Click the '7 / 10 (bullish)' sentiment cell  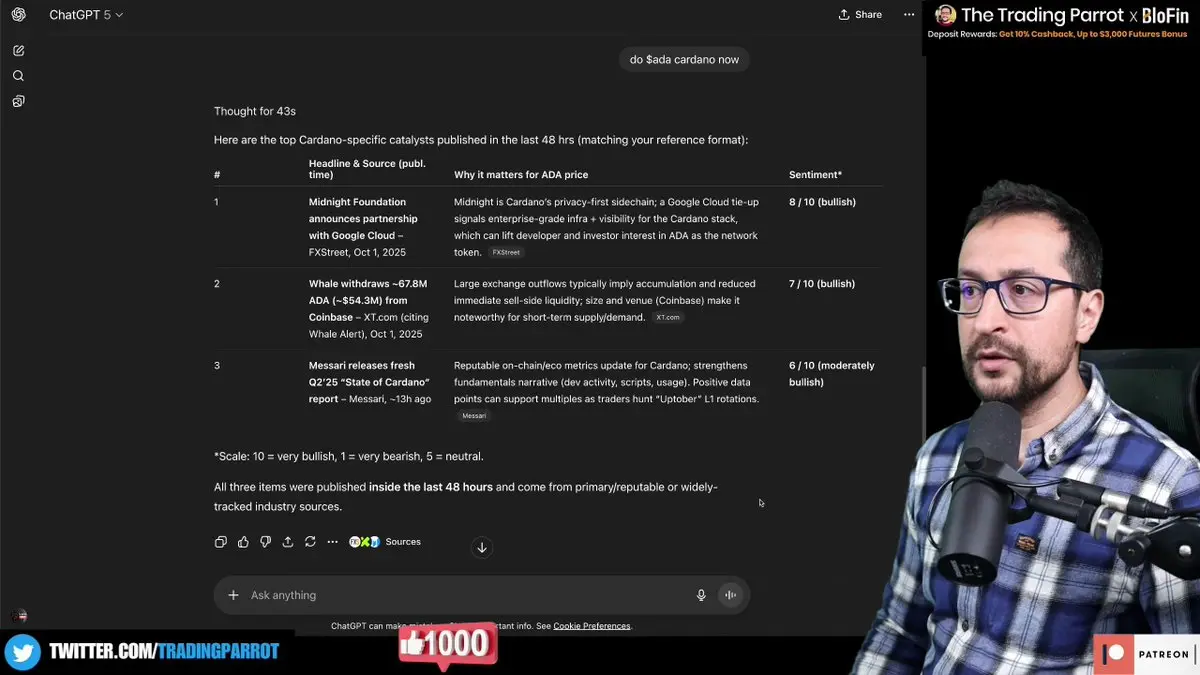[822, 284]
